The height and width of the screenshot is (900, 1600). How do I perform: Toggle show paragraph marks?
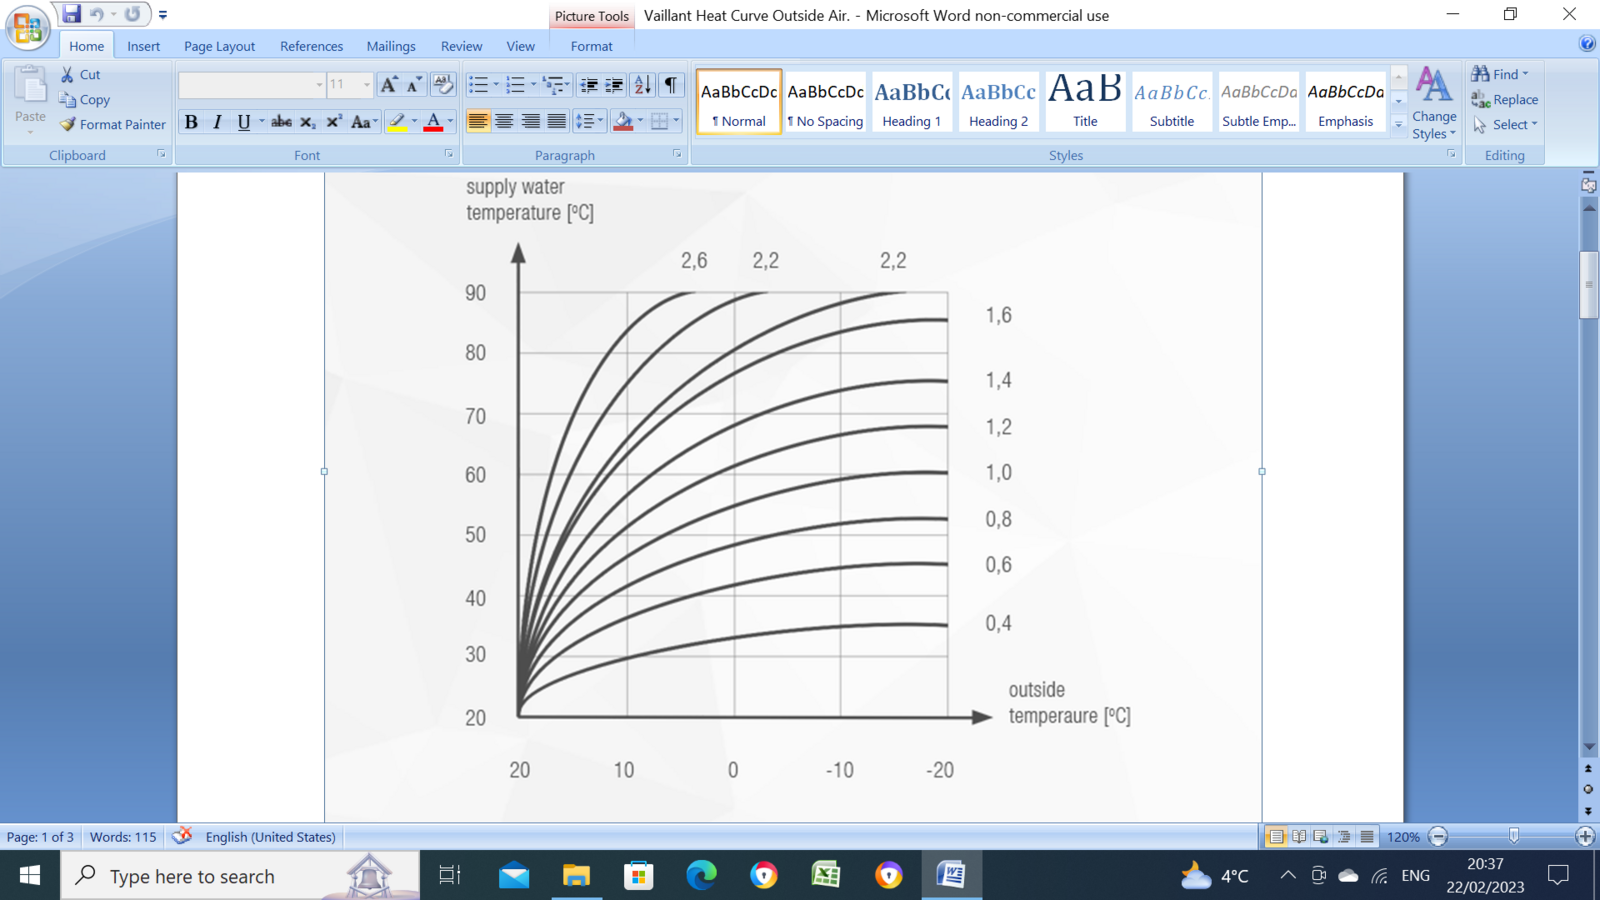[x=671, y=85]
